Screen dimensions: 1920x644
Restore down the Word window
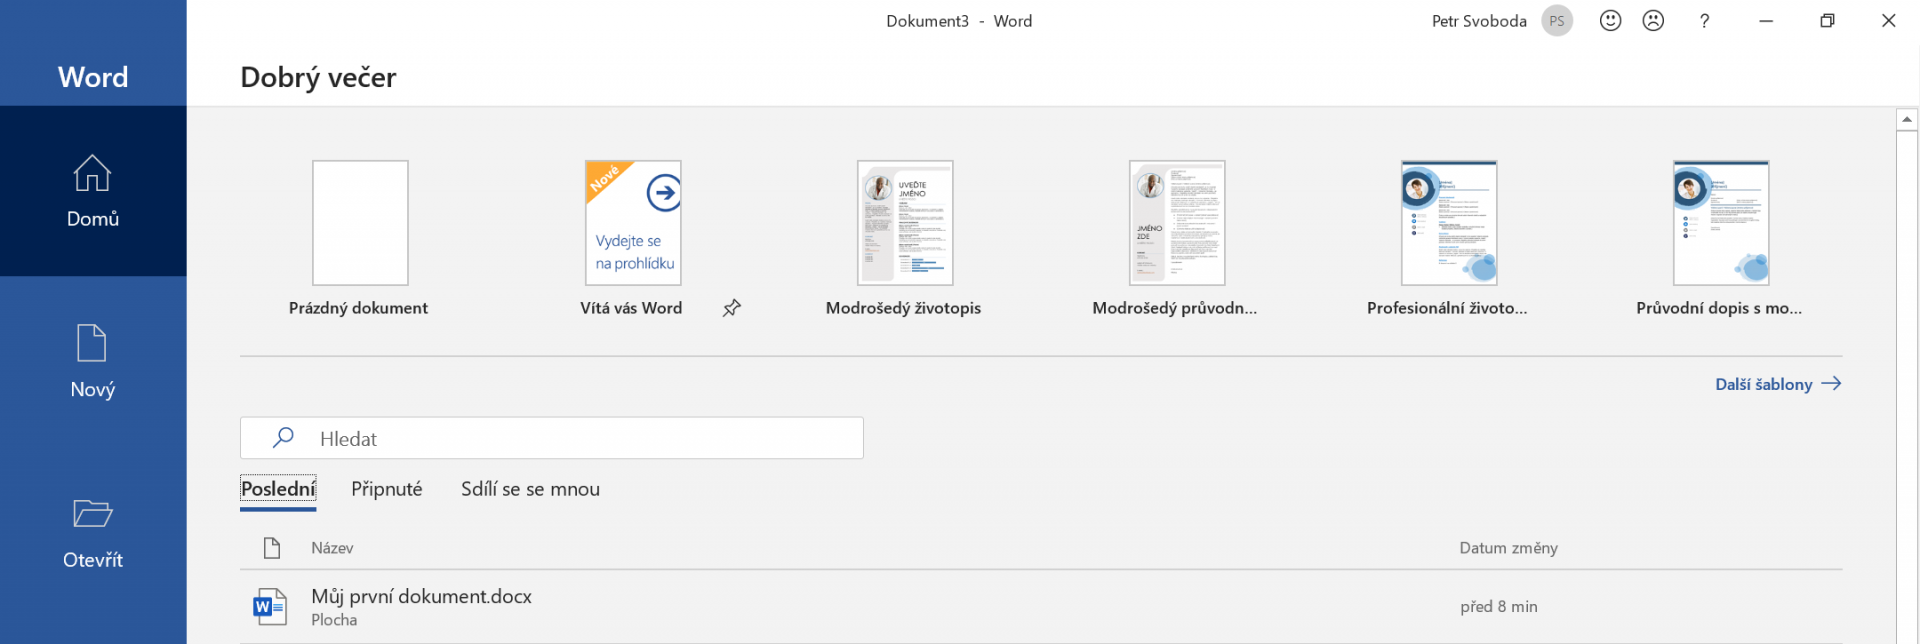(x=1827, y=21)
